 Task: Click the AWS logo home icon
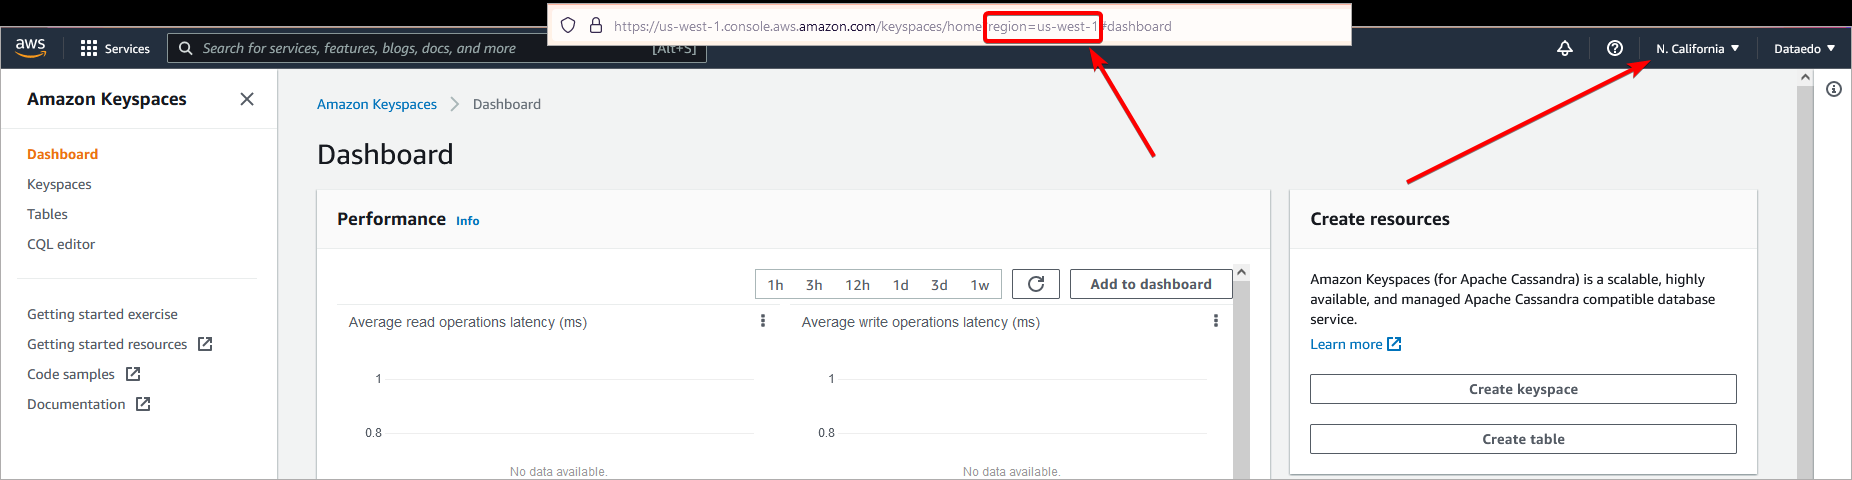click(x=31, y=47)
